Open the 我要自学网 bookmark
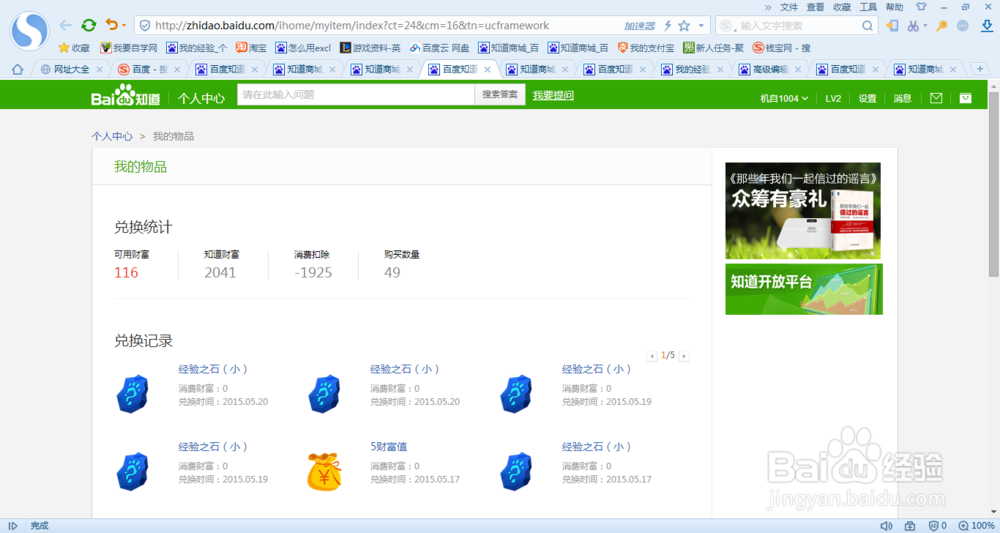Screen dimensions: 1000x533 pos(129,48)
